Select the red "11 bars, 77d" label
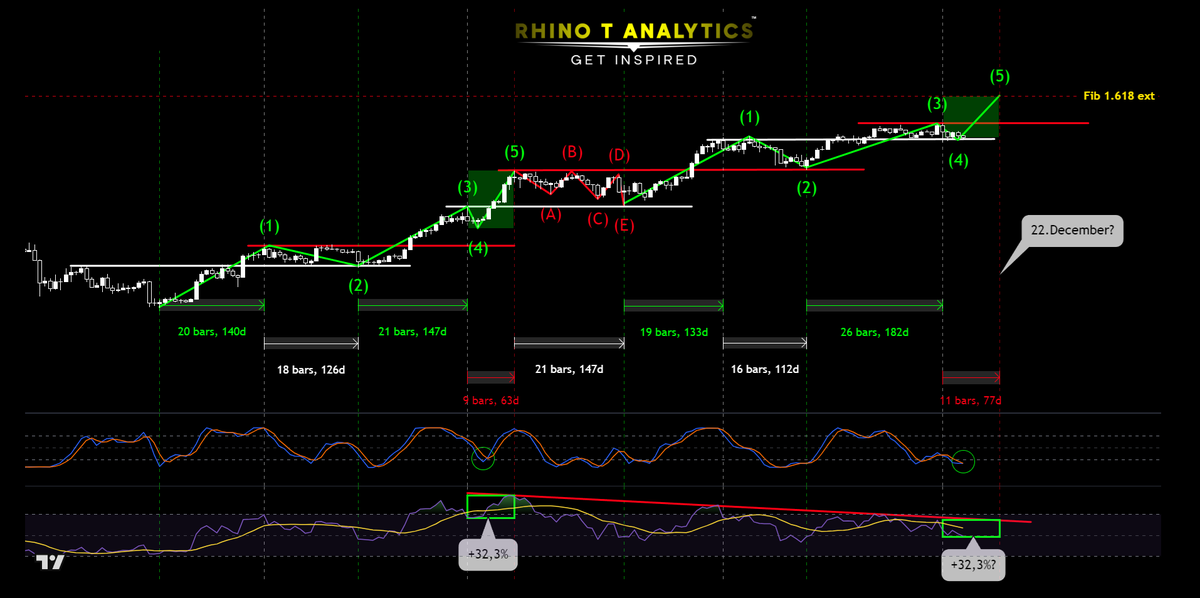This screenshot has height=598, width=1200. (x=971, y=400)
